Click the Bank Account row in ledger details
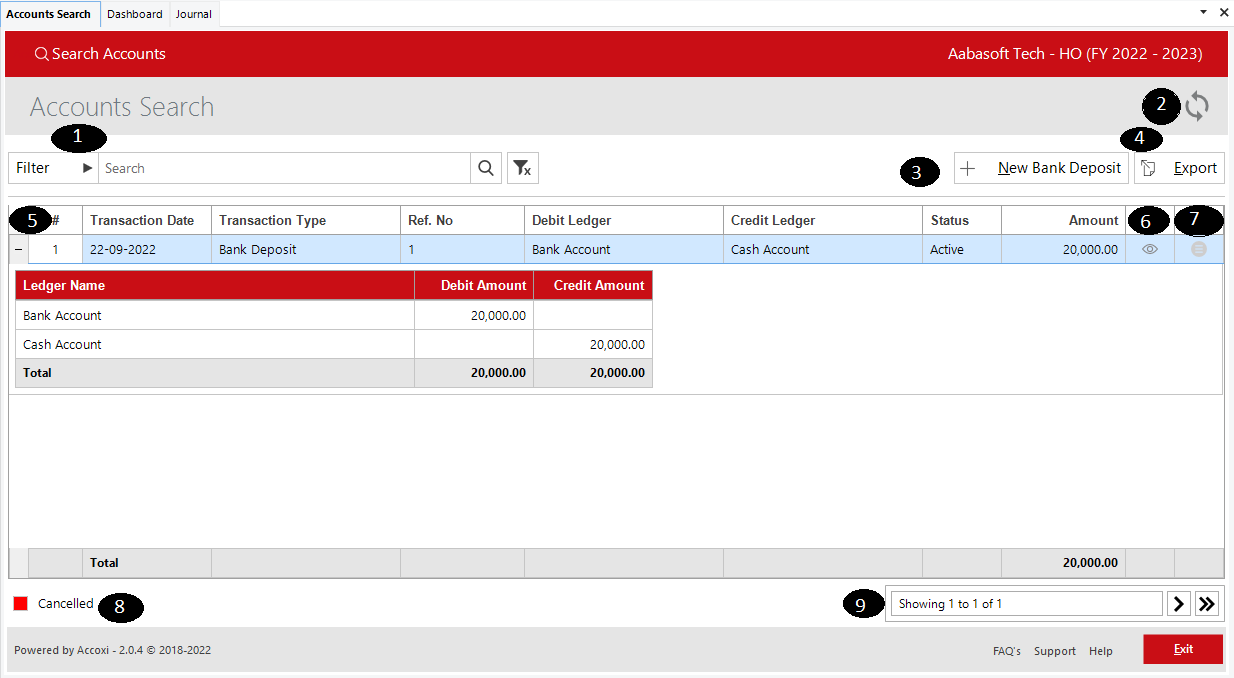 point(334,315)
